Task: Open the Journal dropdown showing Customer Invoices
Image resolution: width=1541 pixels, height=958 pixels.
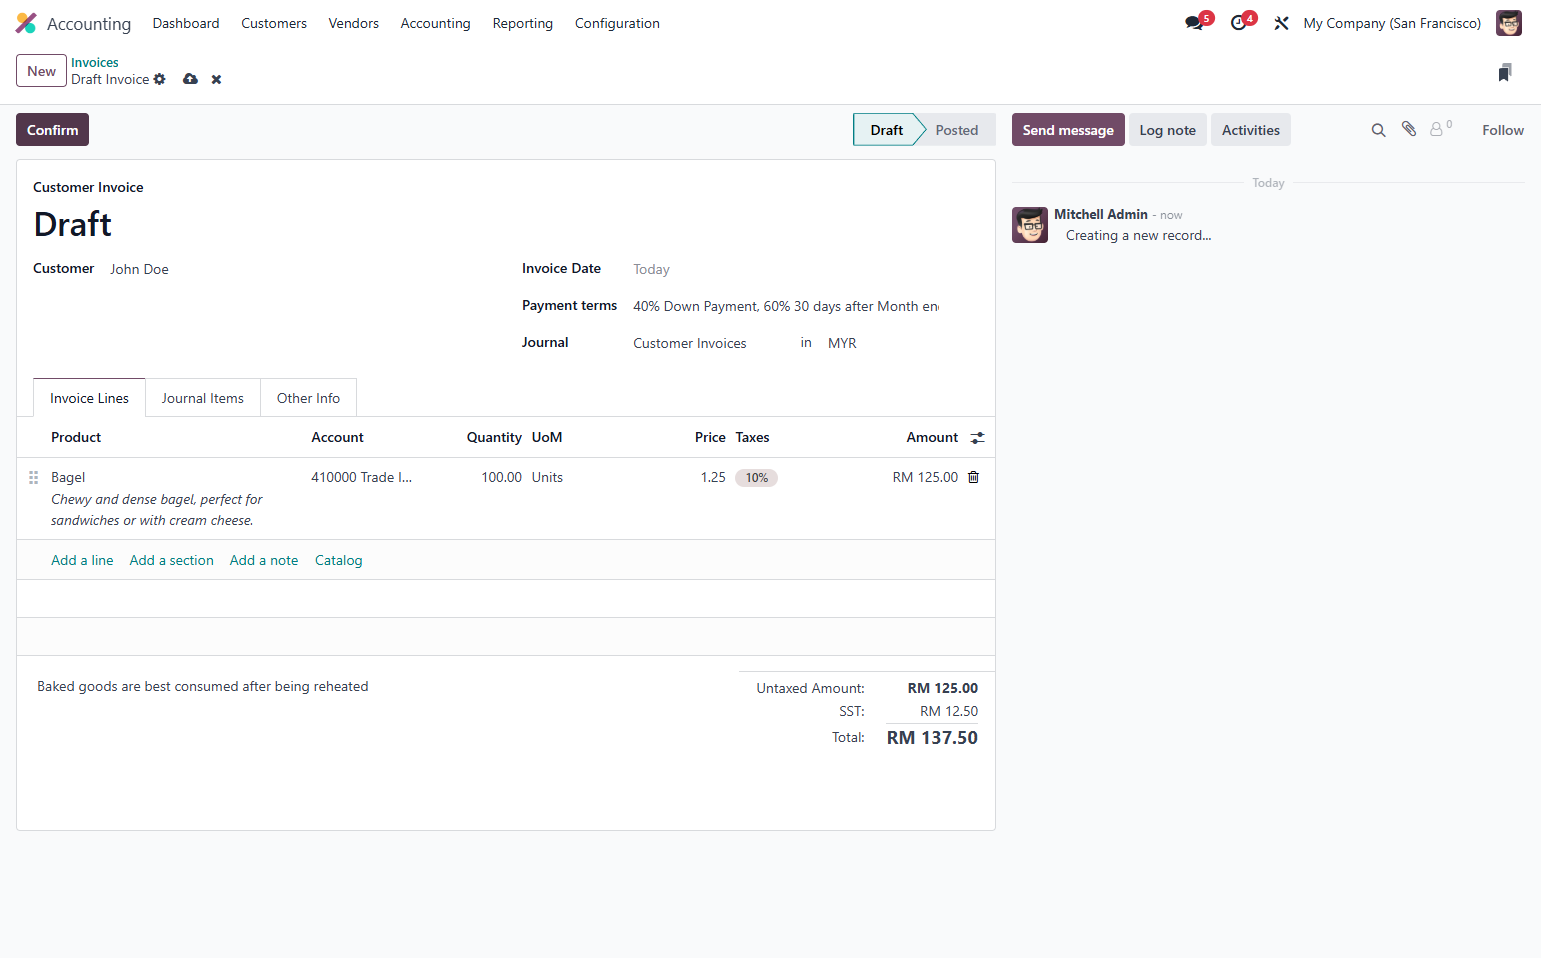Action: coord(710,343)
